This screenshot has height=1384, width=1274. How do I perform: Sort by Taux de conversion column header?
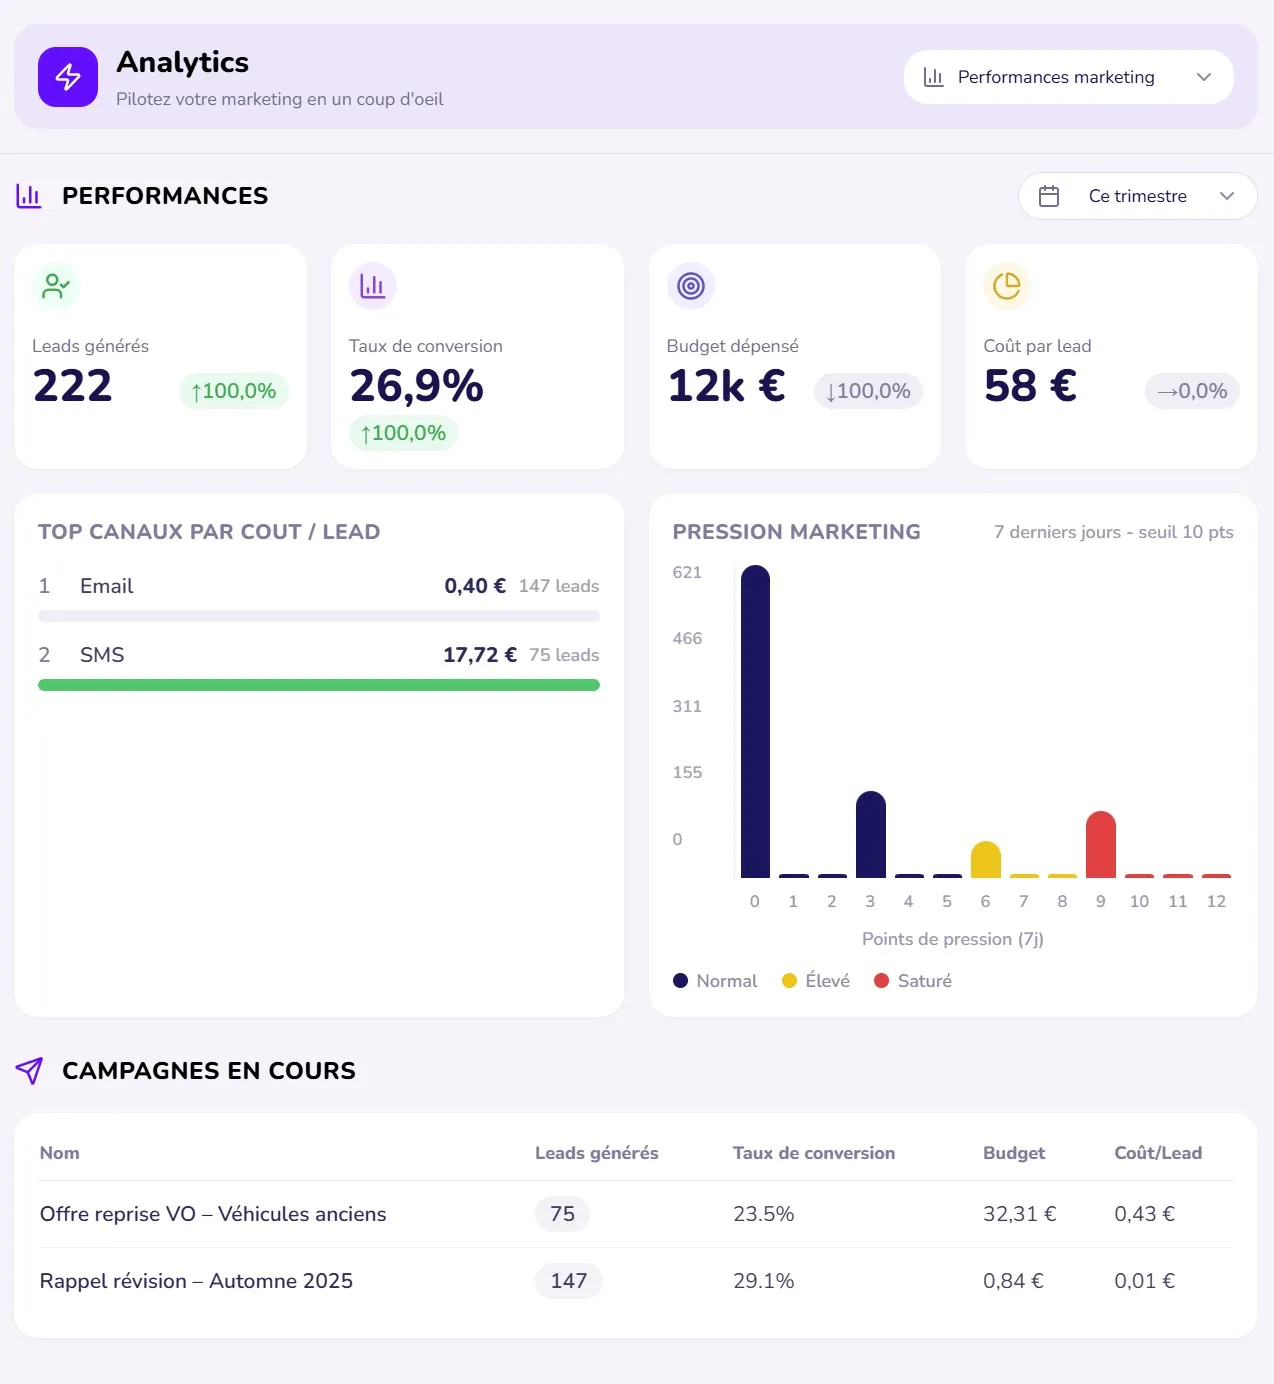pyautogui.click(x=814, y=1153)
